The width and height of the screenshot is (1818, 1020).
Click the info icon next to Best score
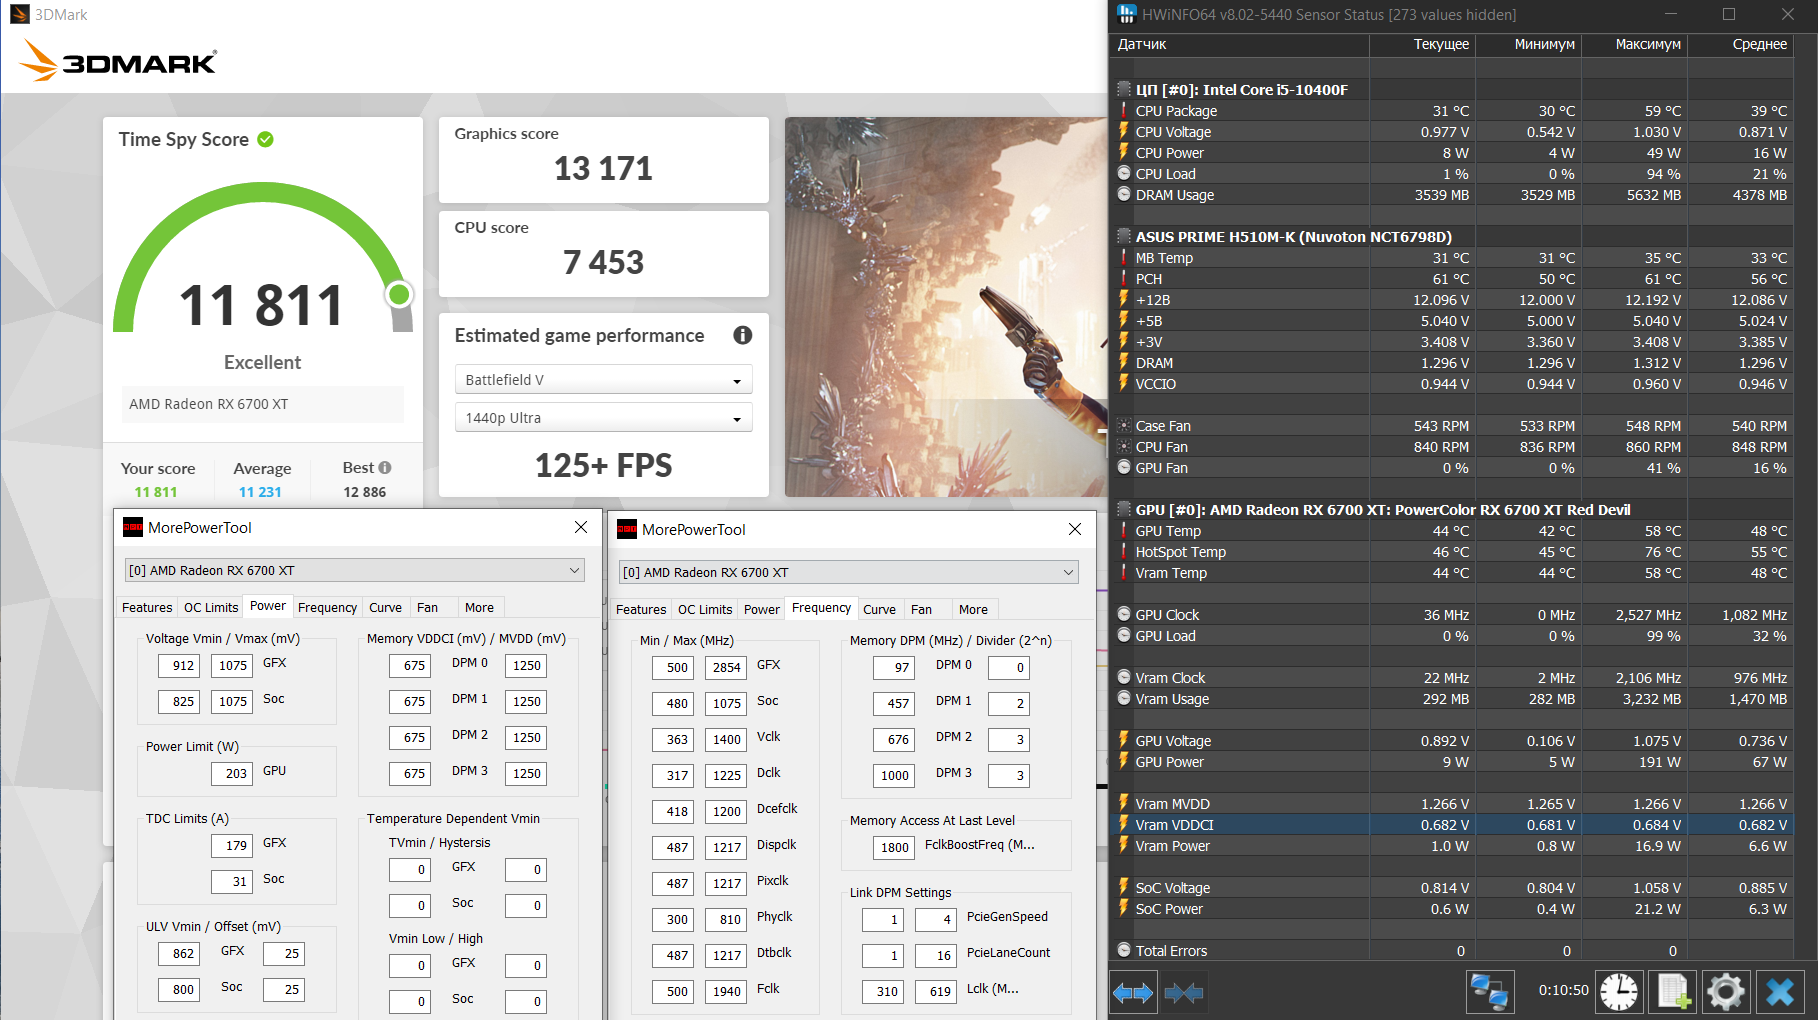point(385,467)
